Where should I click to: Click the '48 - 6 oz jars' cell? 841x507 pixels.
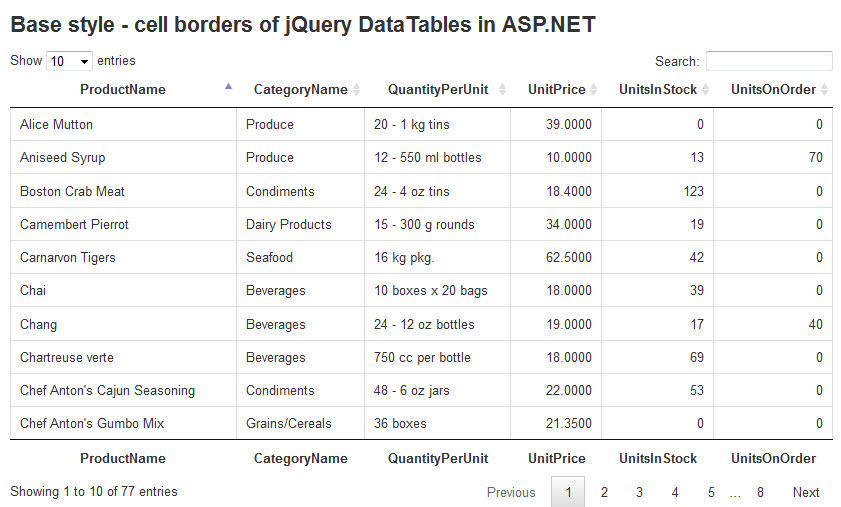click(438, 391)
